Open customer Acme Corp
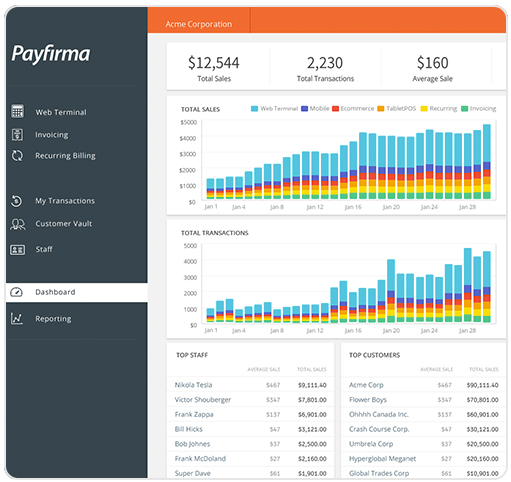The height and width of the screenshot is (482, 511). click(x=366, y=385)
